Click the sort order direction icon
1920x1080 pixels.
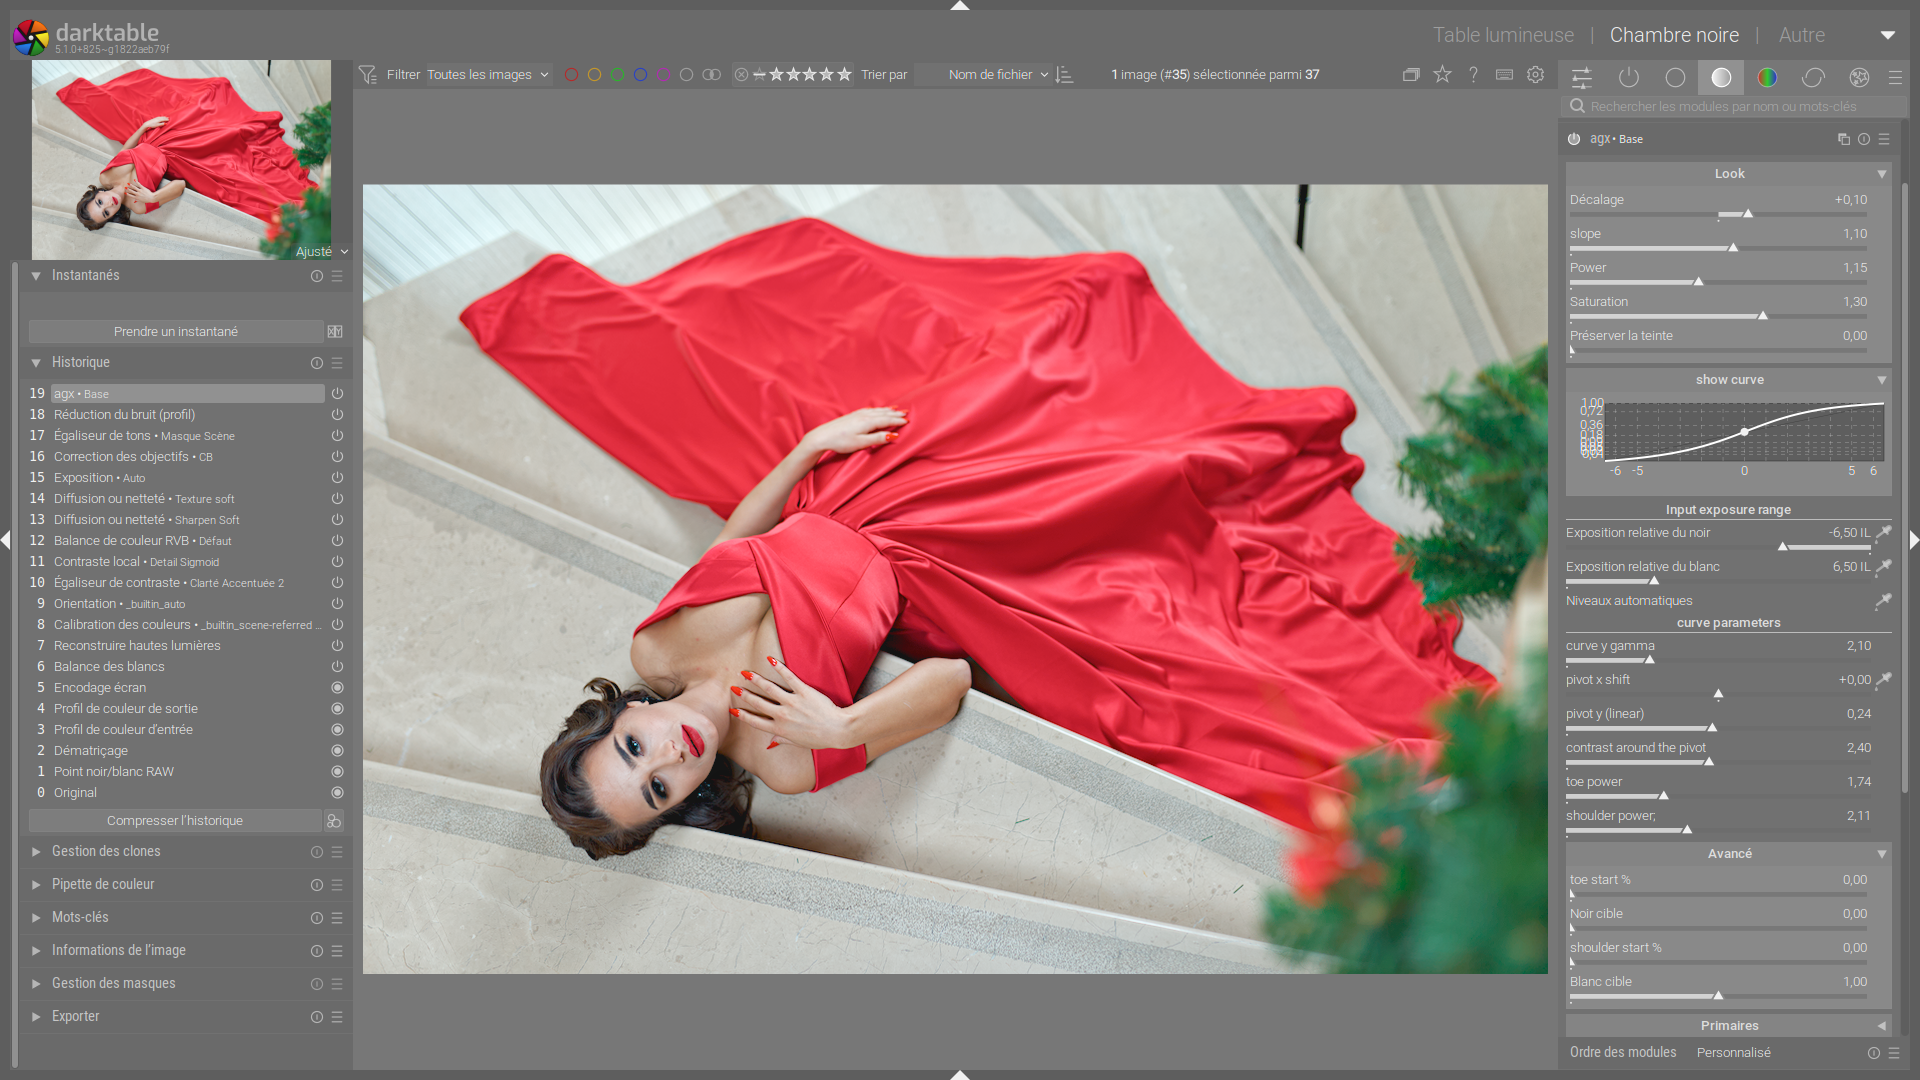point(1065,75)
